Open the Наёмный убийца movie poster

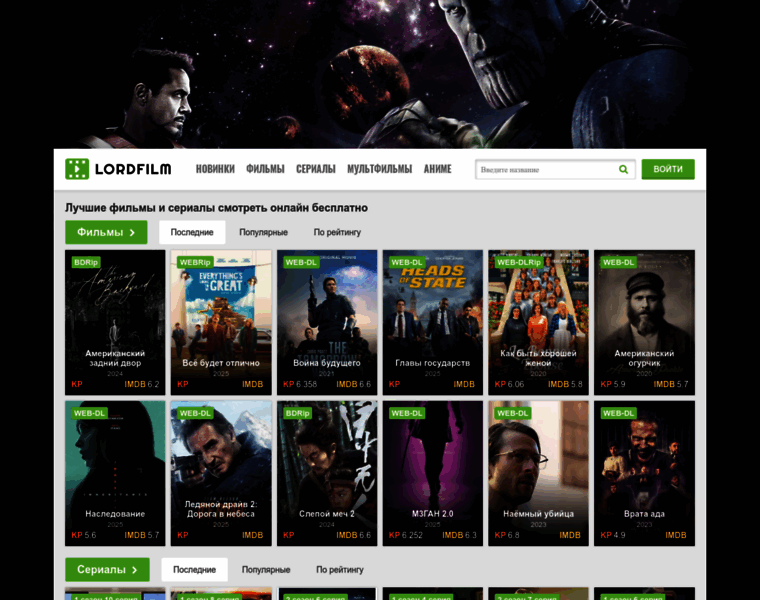538,473
